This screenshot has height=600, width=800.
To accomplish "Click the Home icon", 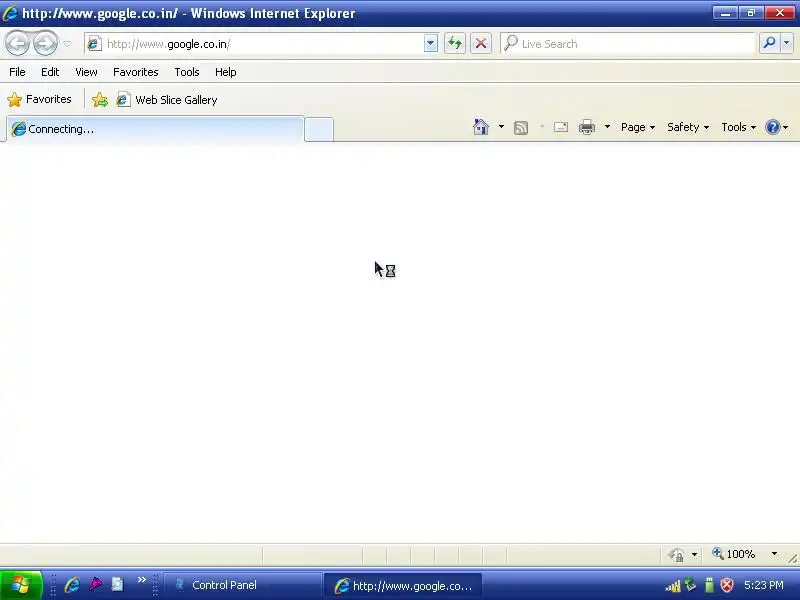I will tap(481, 127).
